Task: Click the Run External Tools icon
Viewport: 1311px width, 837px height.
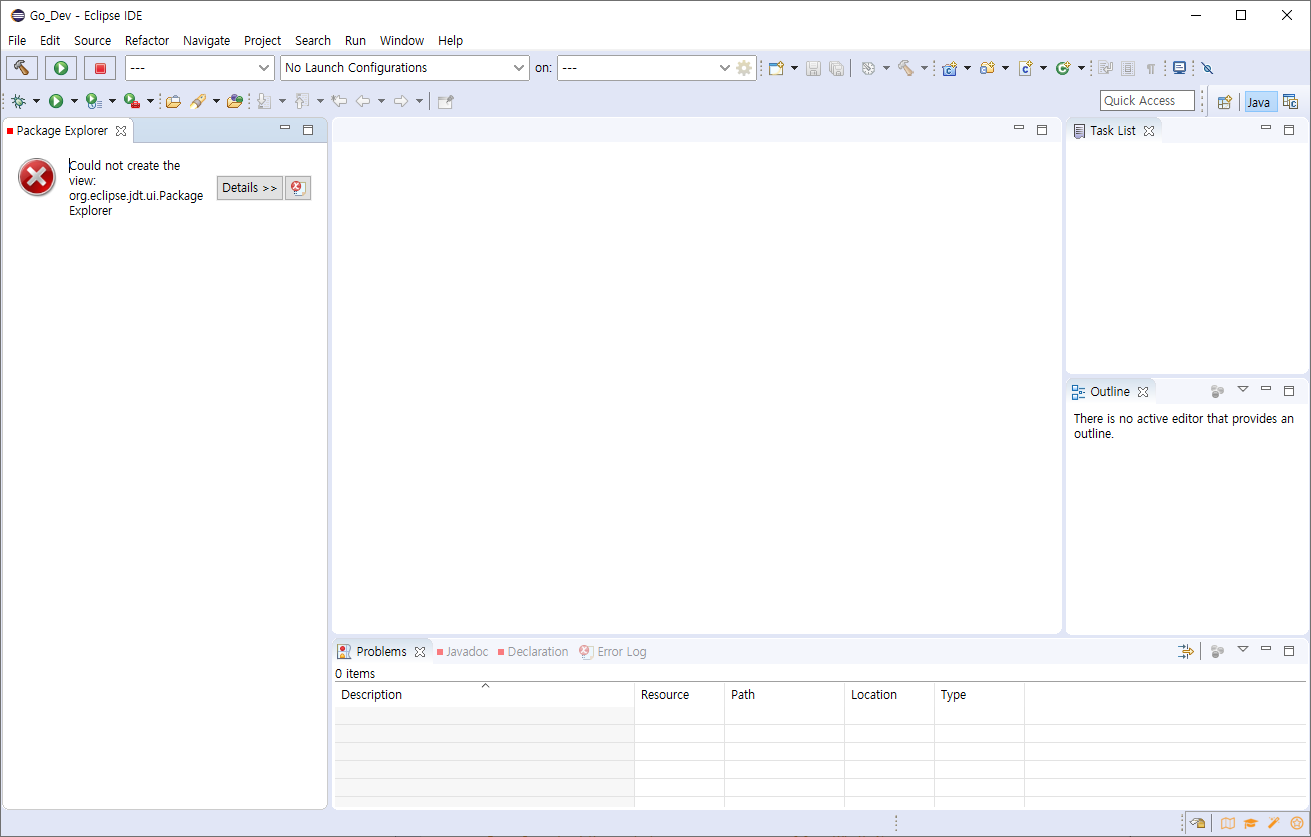Action: [x=131, y=101]
